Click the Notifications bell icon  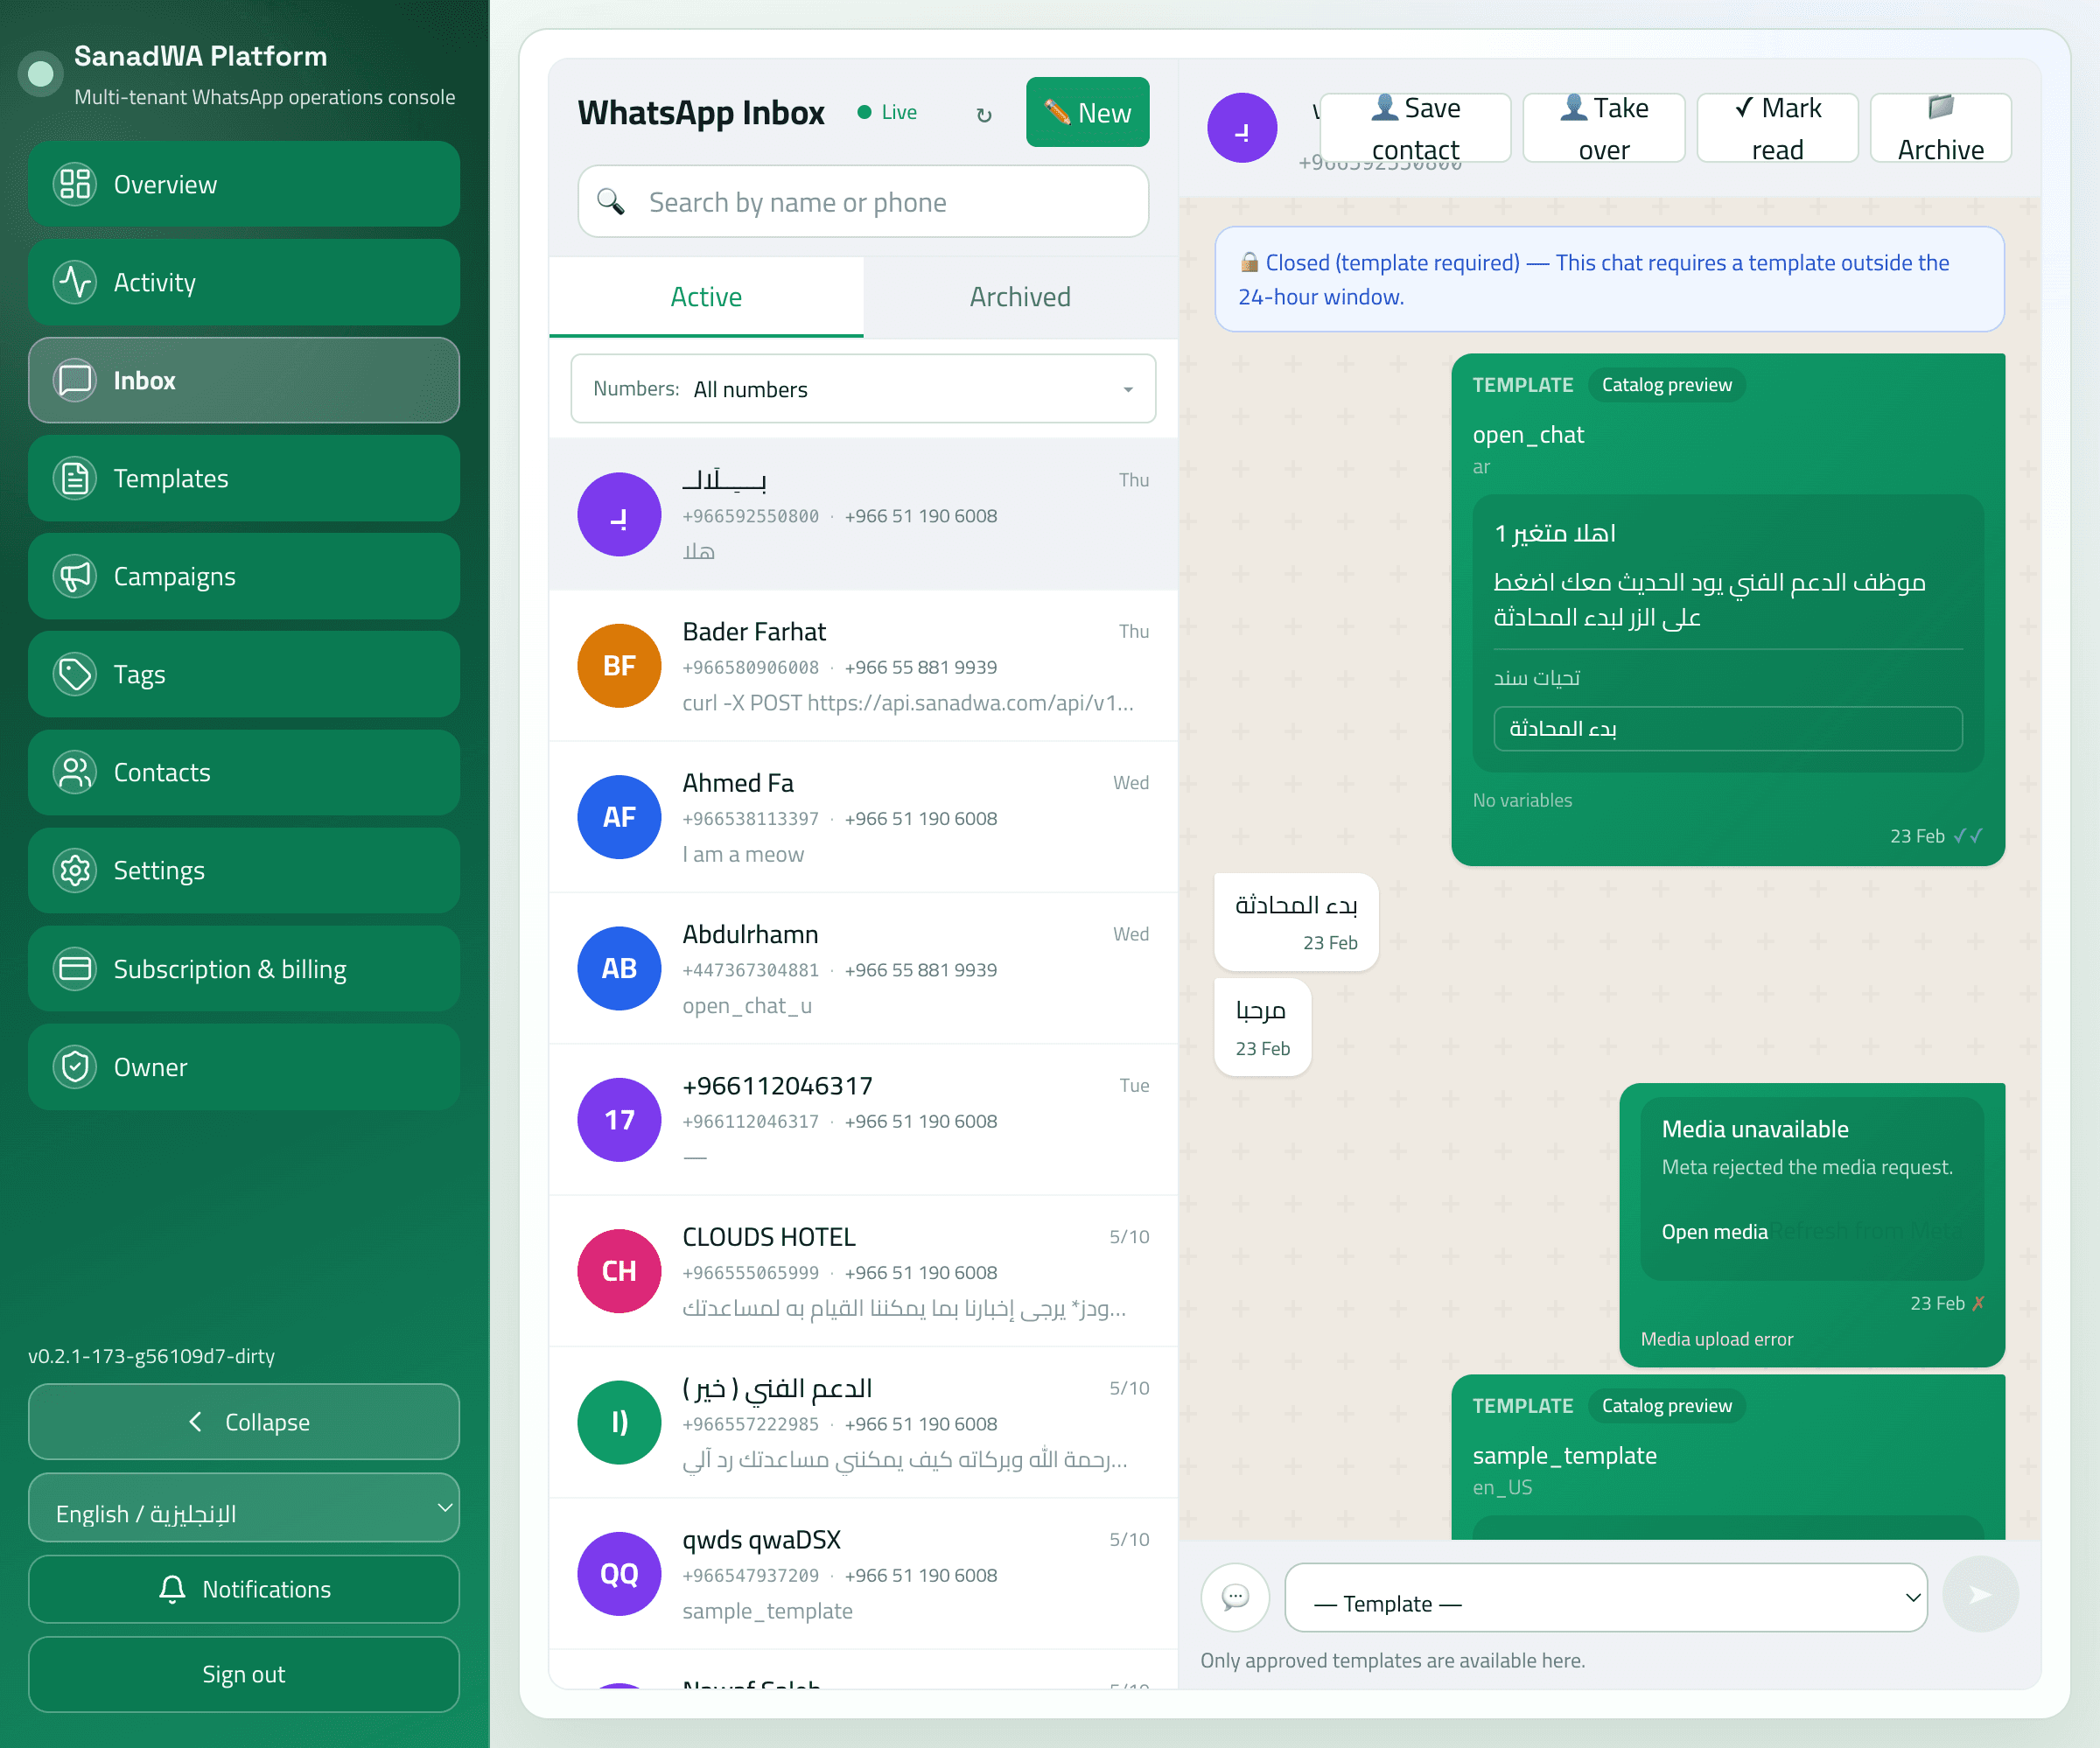(172, 1589)
